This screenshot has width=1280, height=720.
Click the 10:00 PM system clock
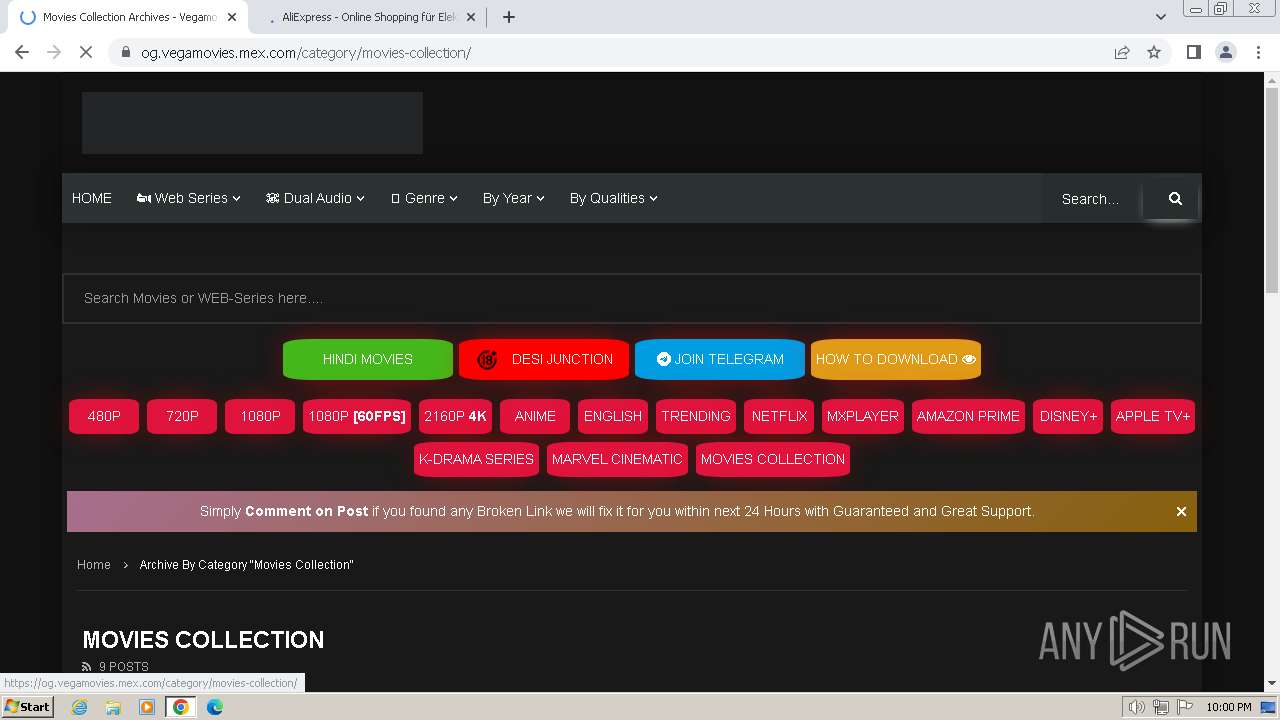(x=1229, y=707)
